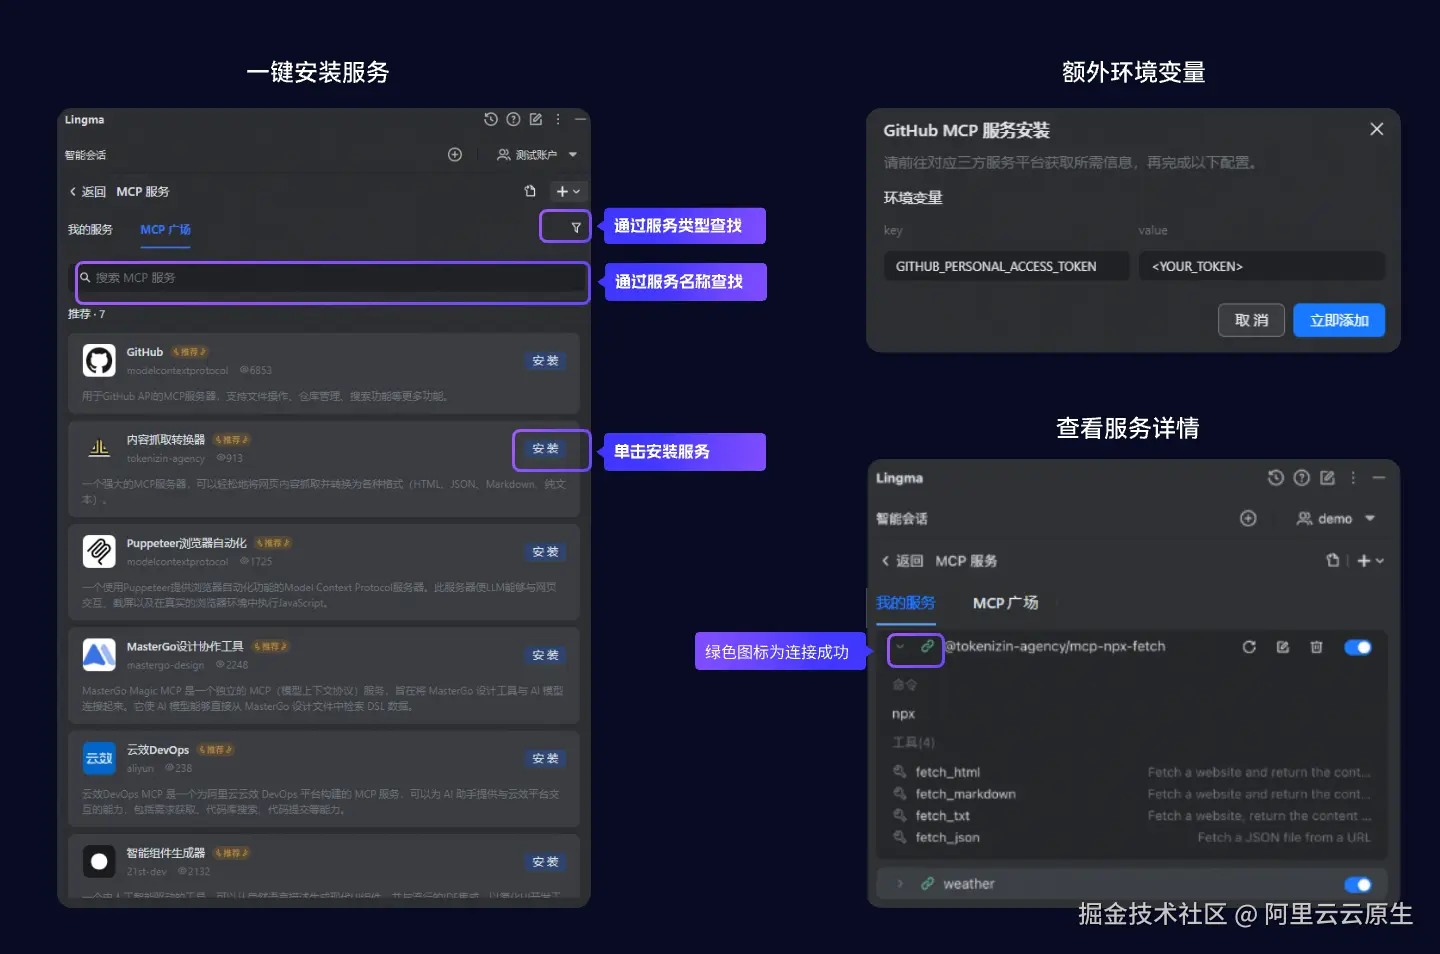This screenshot has width=1440, height=954.
Task: Install the 智能组件生成器 service
Action: coord(545,862)
